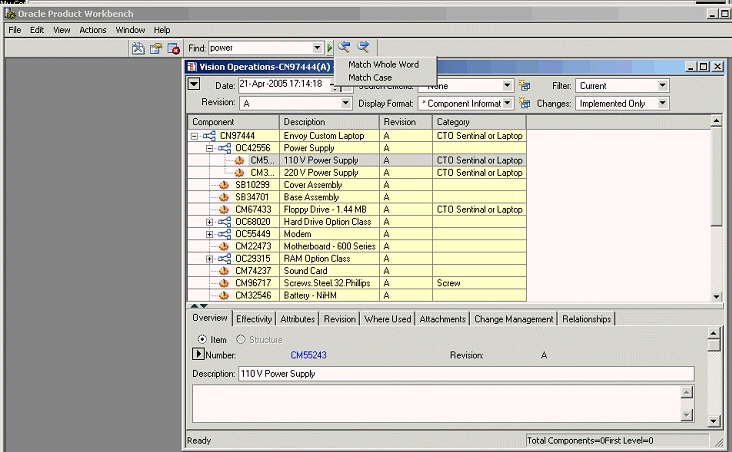The image size is (732, 452).
Task: Open the File menu
Action: (x=15, y=30)
